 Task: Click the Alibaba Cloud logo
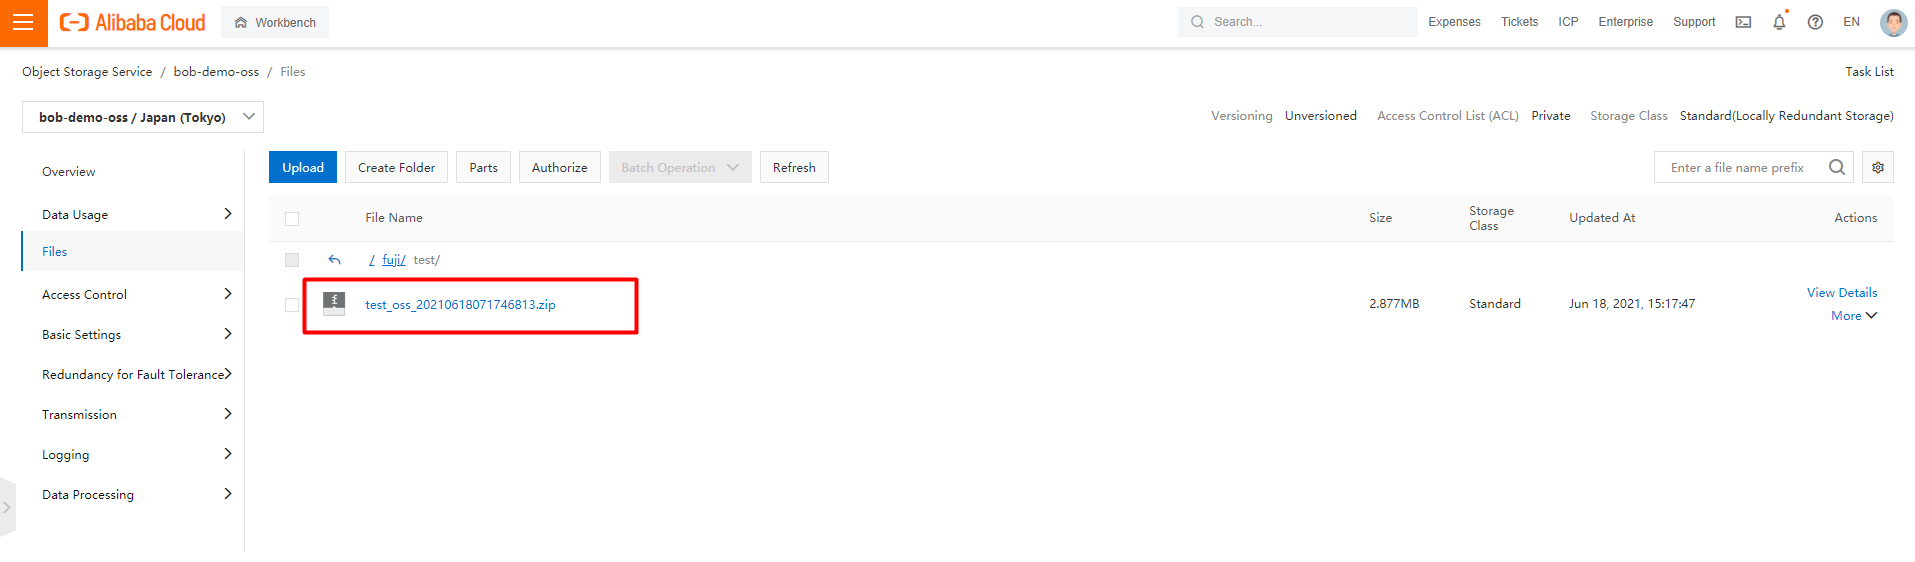(x=132, y=22)
